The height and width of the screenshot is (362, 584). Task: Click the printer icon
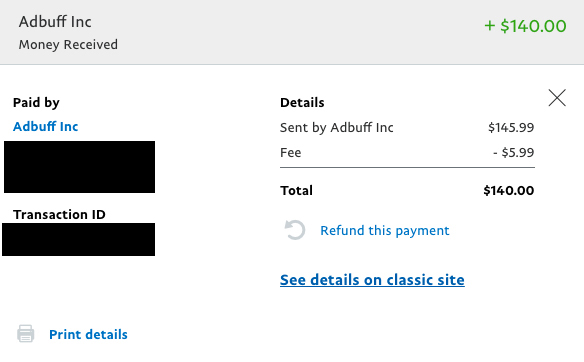(25, 333)
